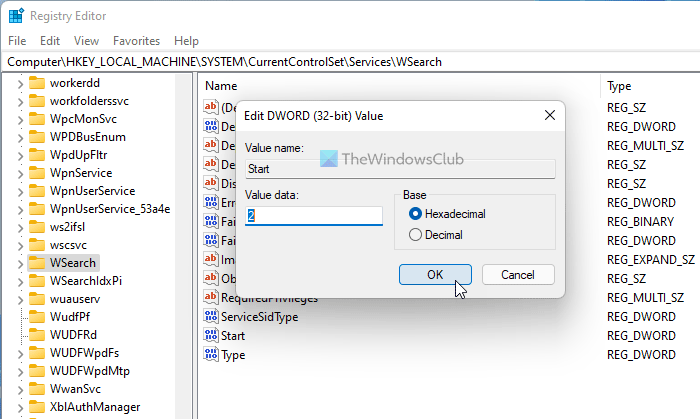
Task: Select the WudfPf folder icon
Action: tap(37, 317)
